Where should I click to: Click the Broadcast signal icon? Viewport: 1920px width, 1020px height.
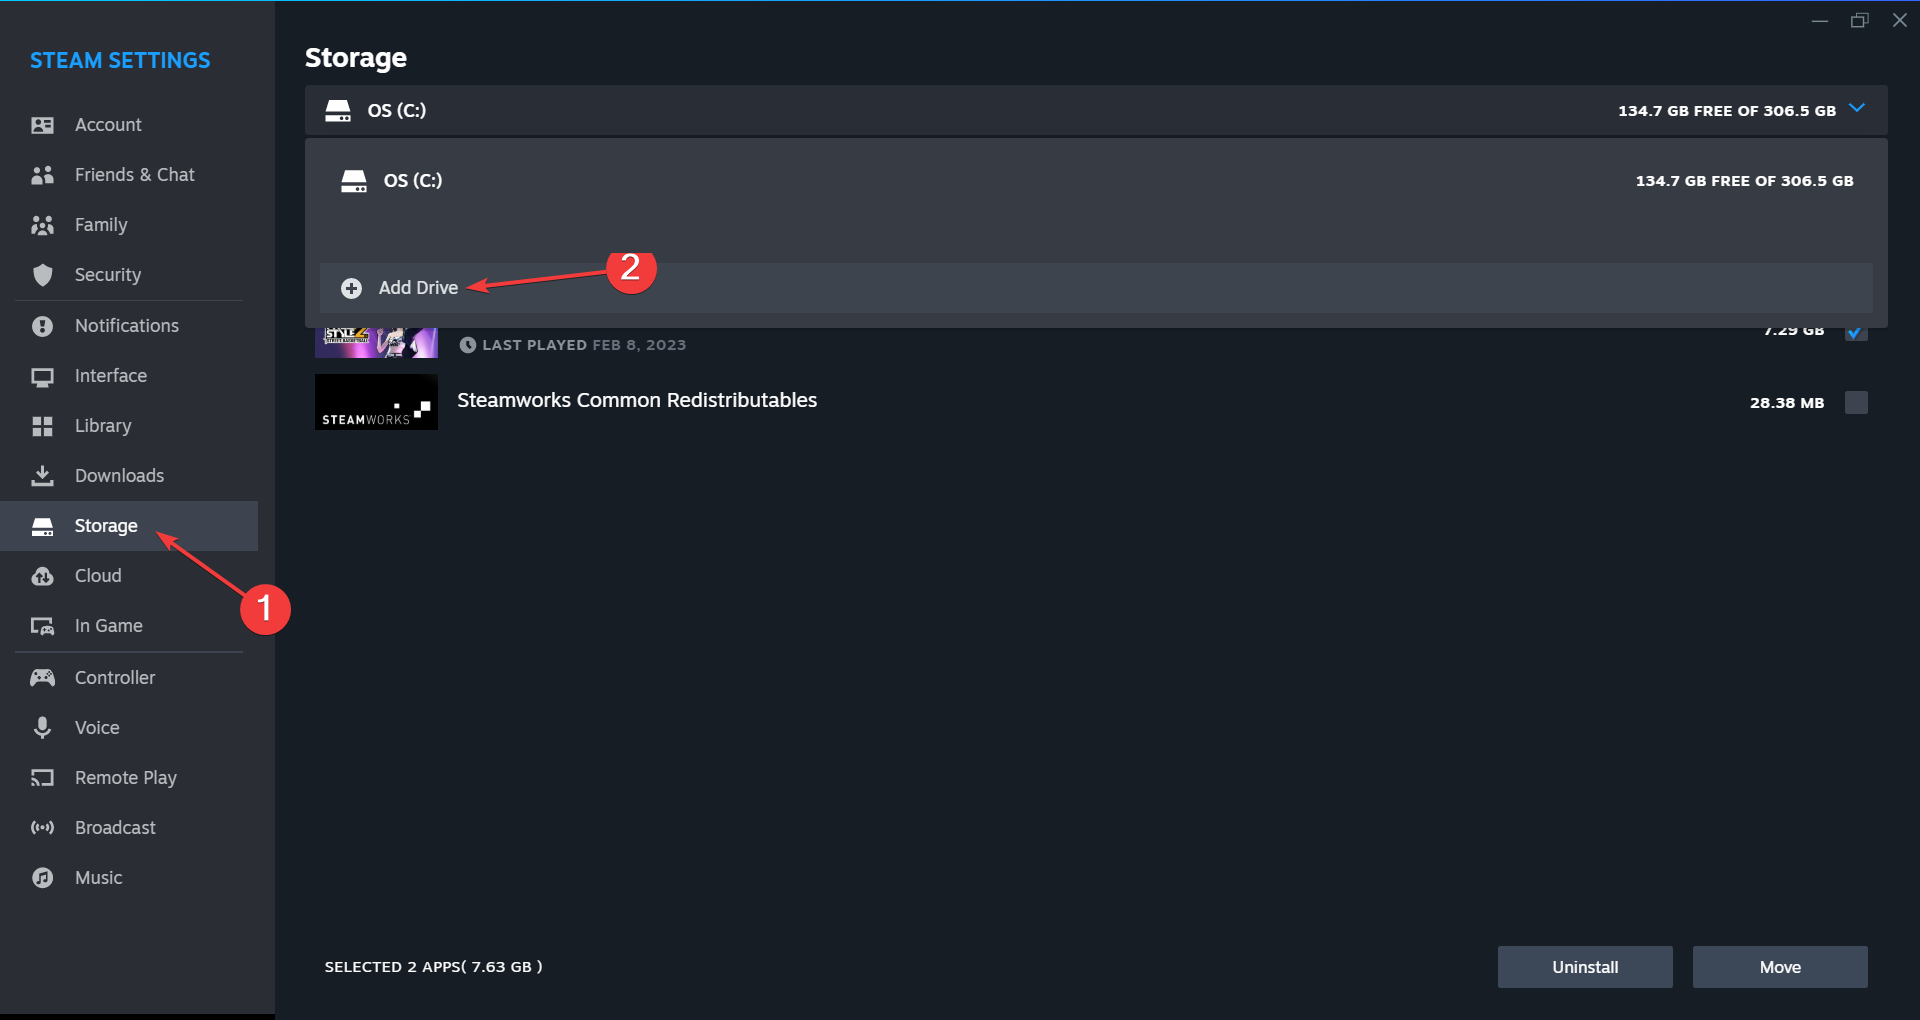click(42, 828)
